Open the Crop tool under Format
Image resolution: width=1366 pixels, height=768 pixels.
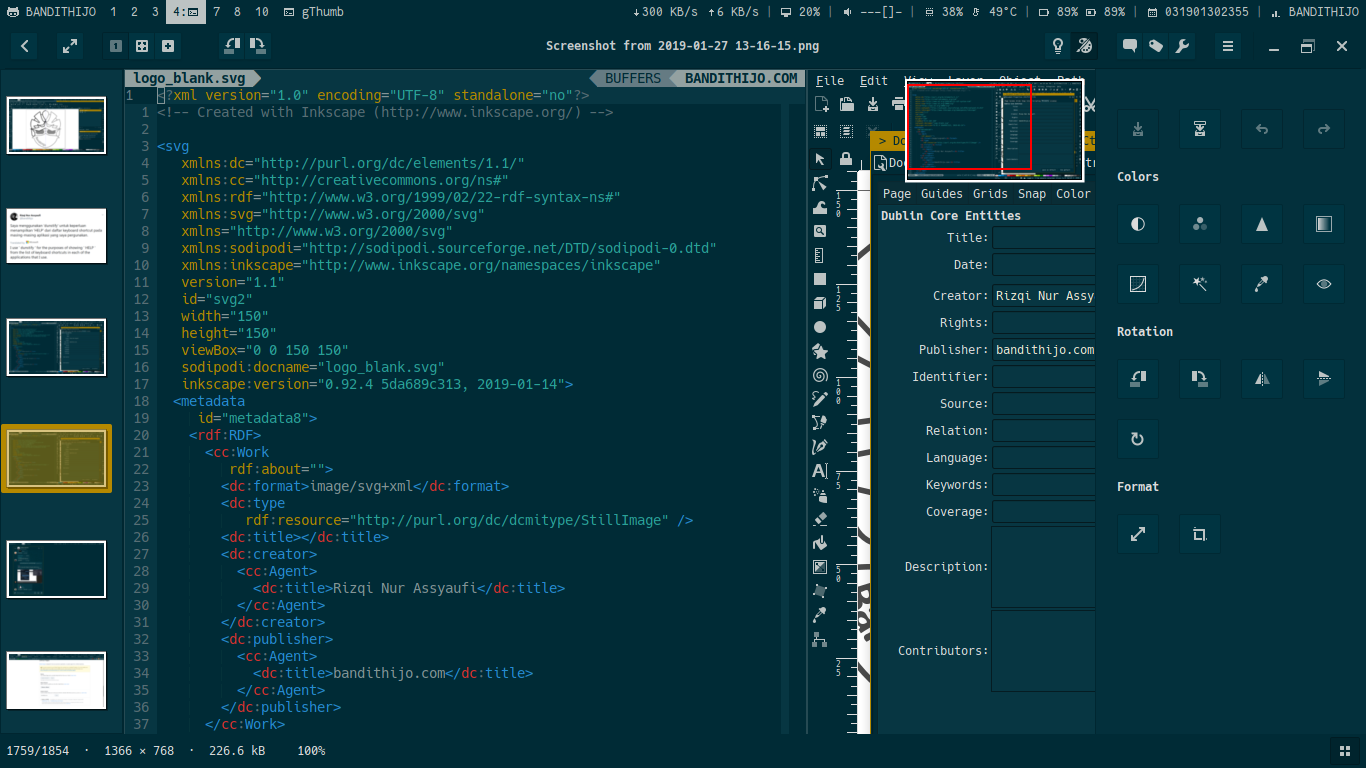click(x=1200, y=534)
